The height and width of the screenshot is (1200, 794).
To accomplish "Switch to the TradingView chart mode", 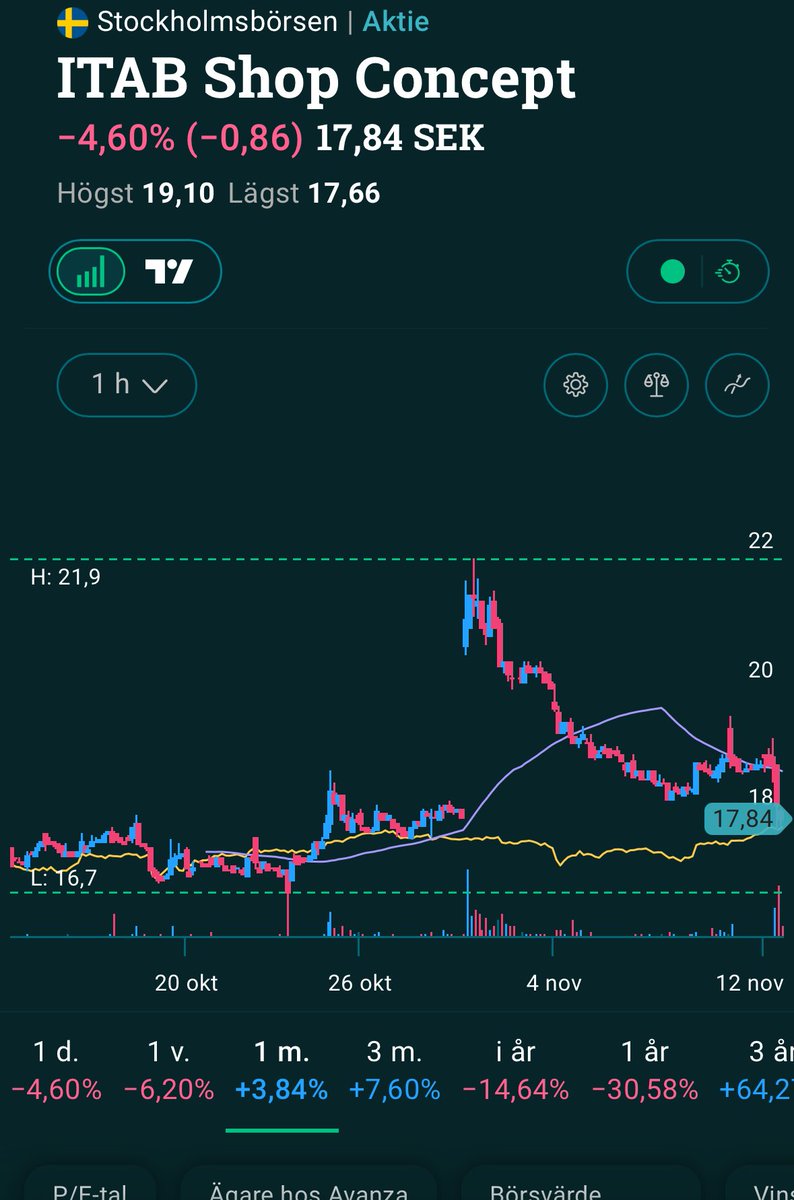I will [x=169, y=272].
